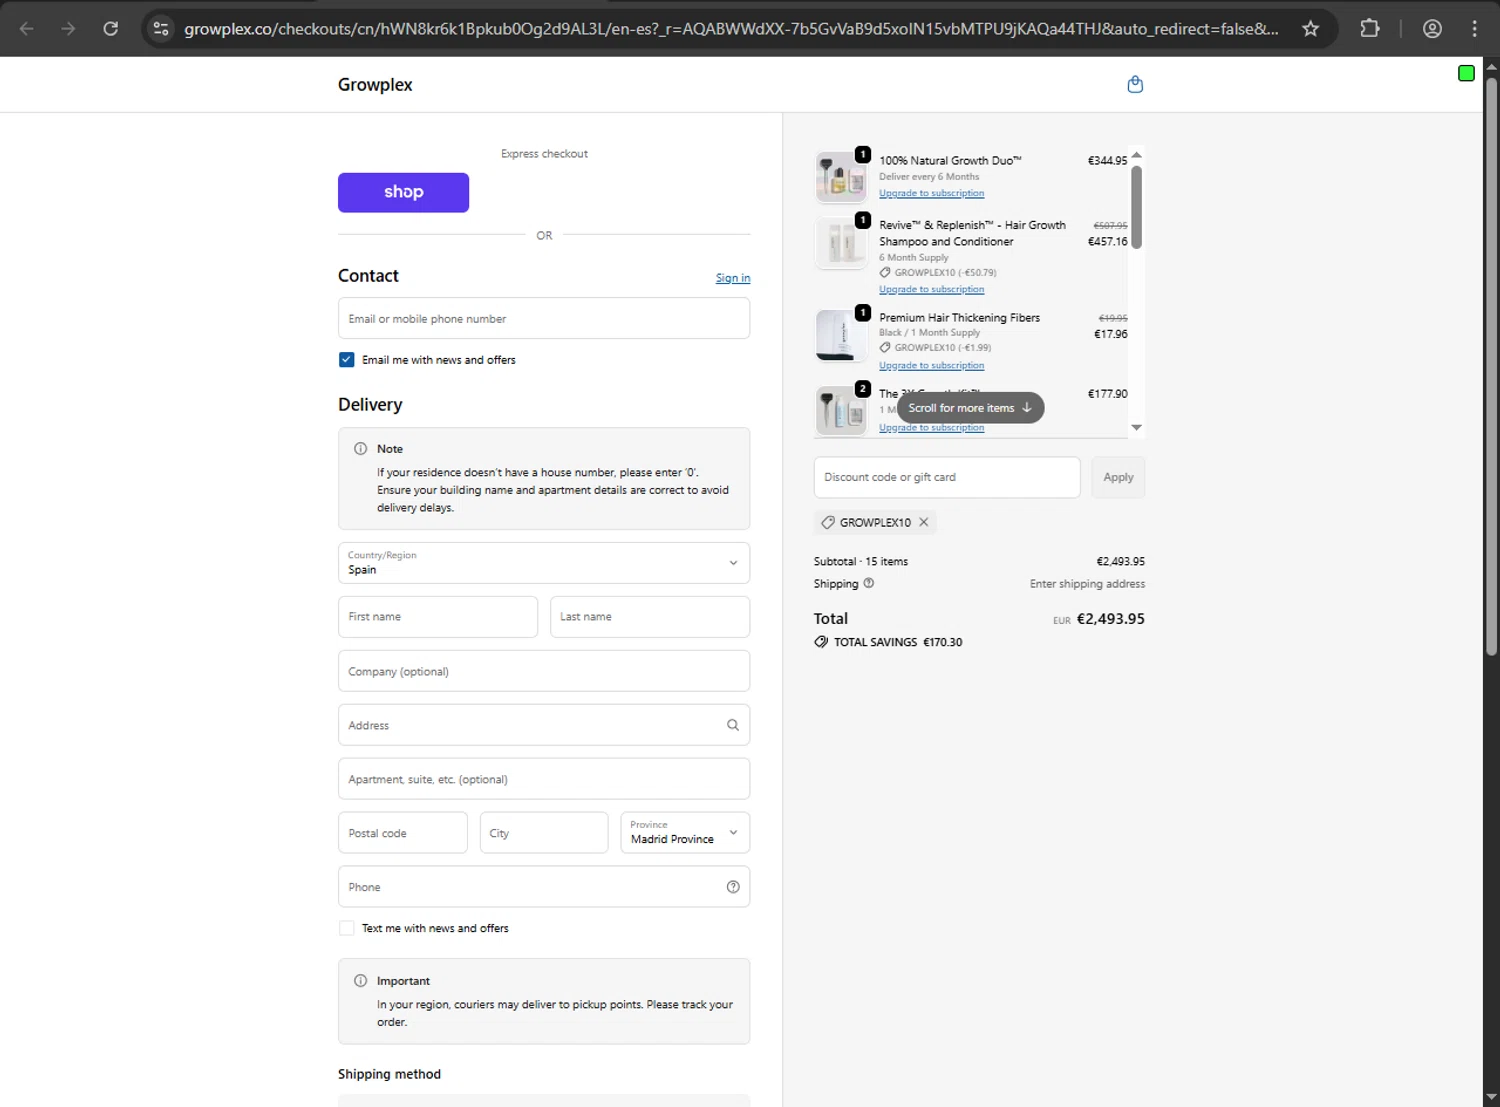Click the browser address bar URL
Image resolution: width=1500 pixels, height=1107 pixels.
[730, 29]
